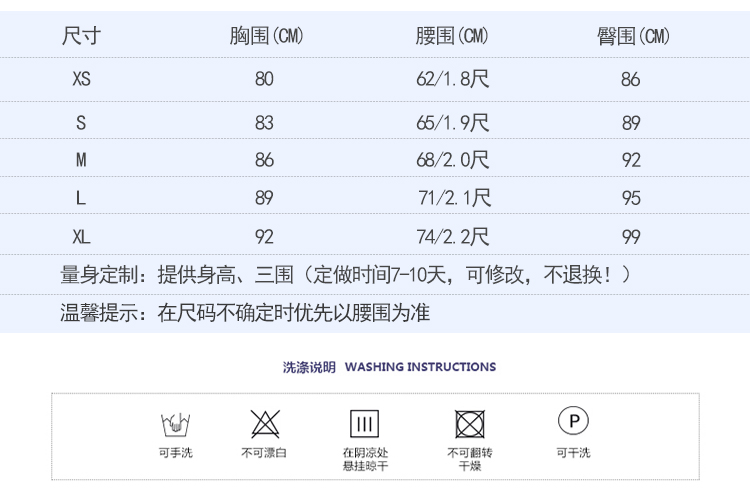Screen dimensions: 750x501
Task: Click the hand wash icon
Action: 176,422
